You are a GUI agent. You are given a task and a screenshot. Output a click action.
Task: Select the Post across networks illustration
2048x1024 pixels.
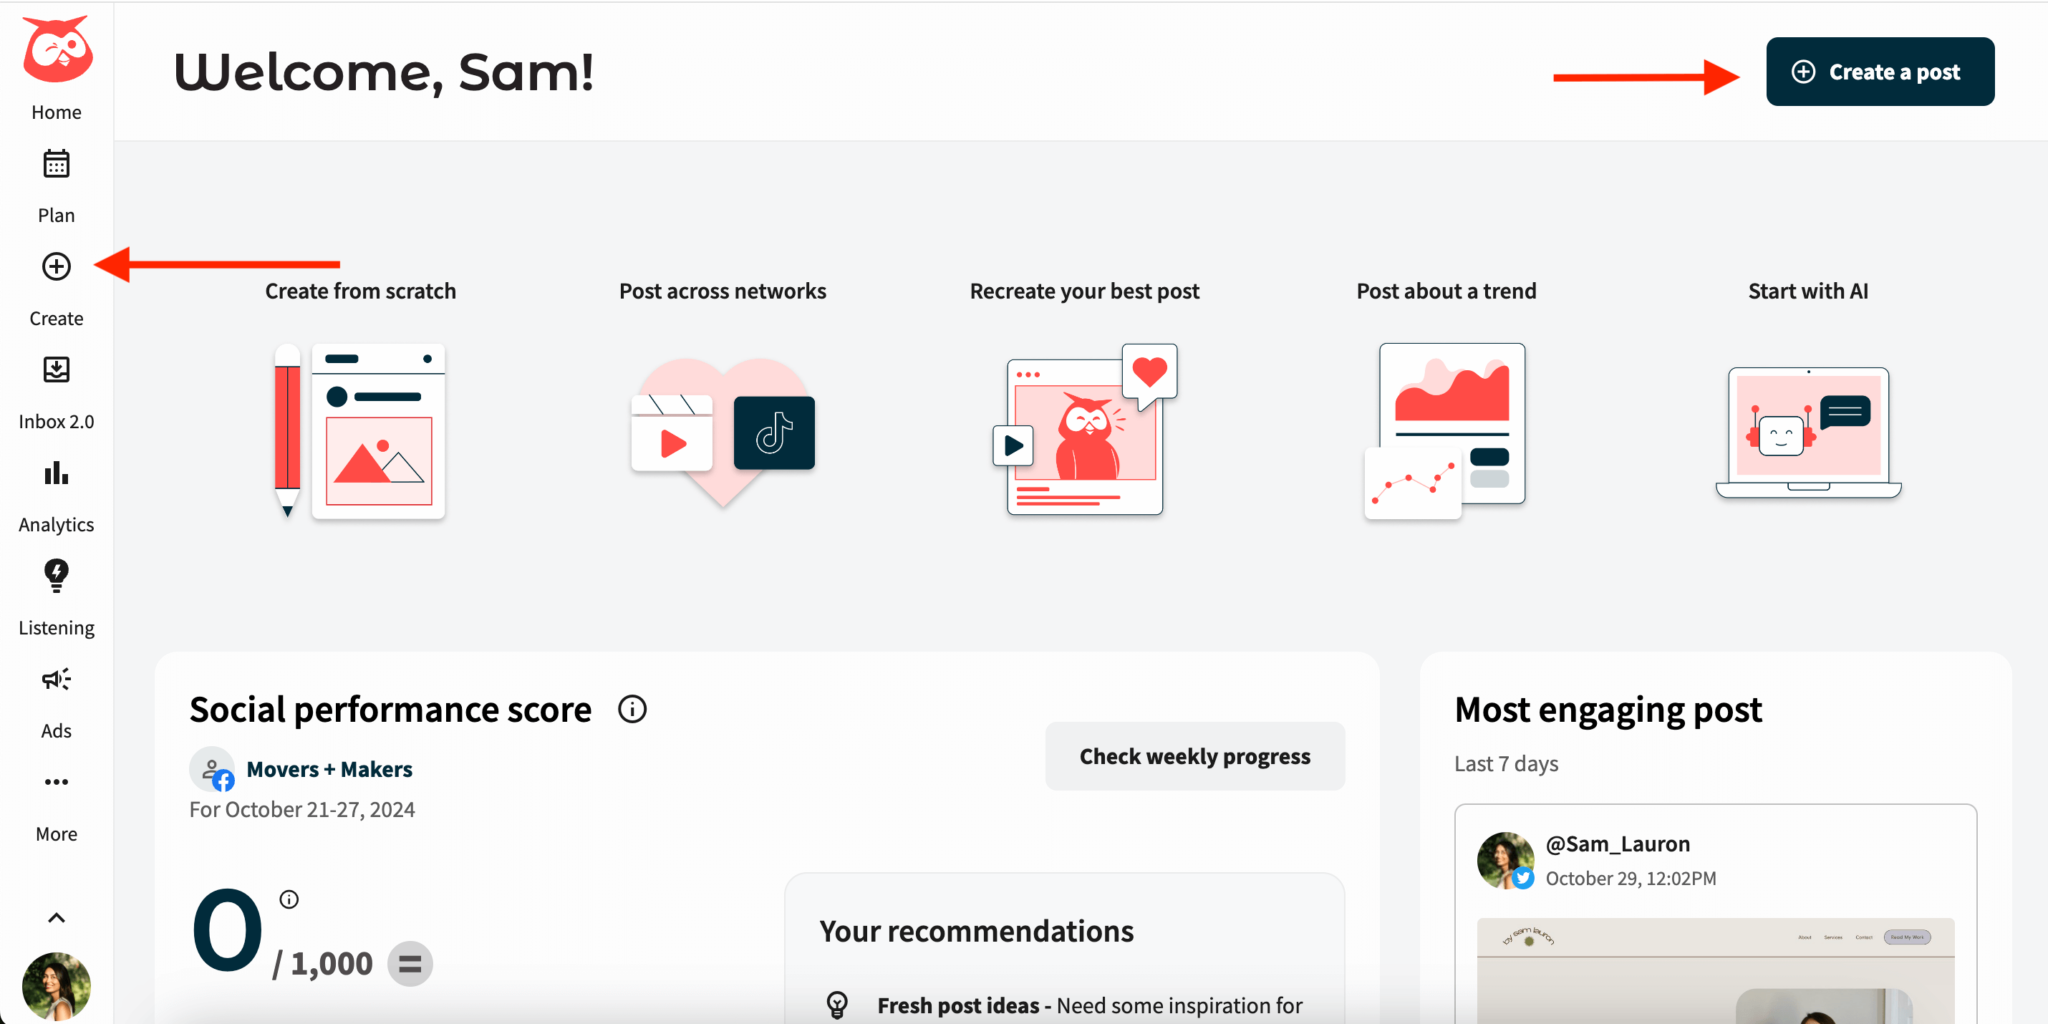pos(723,432)
